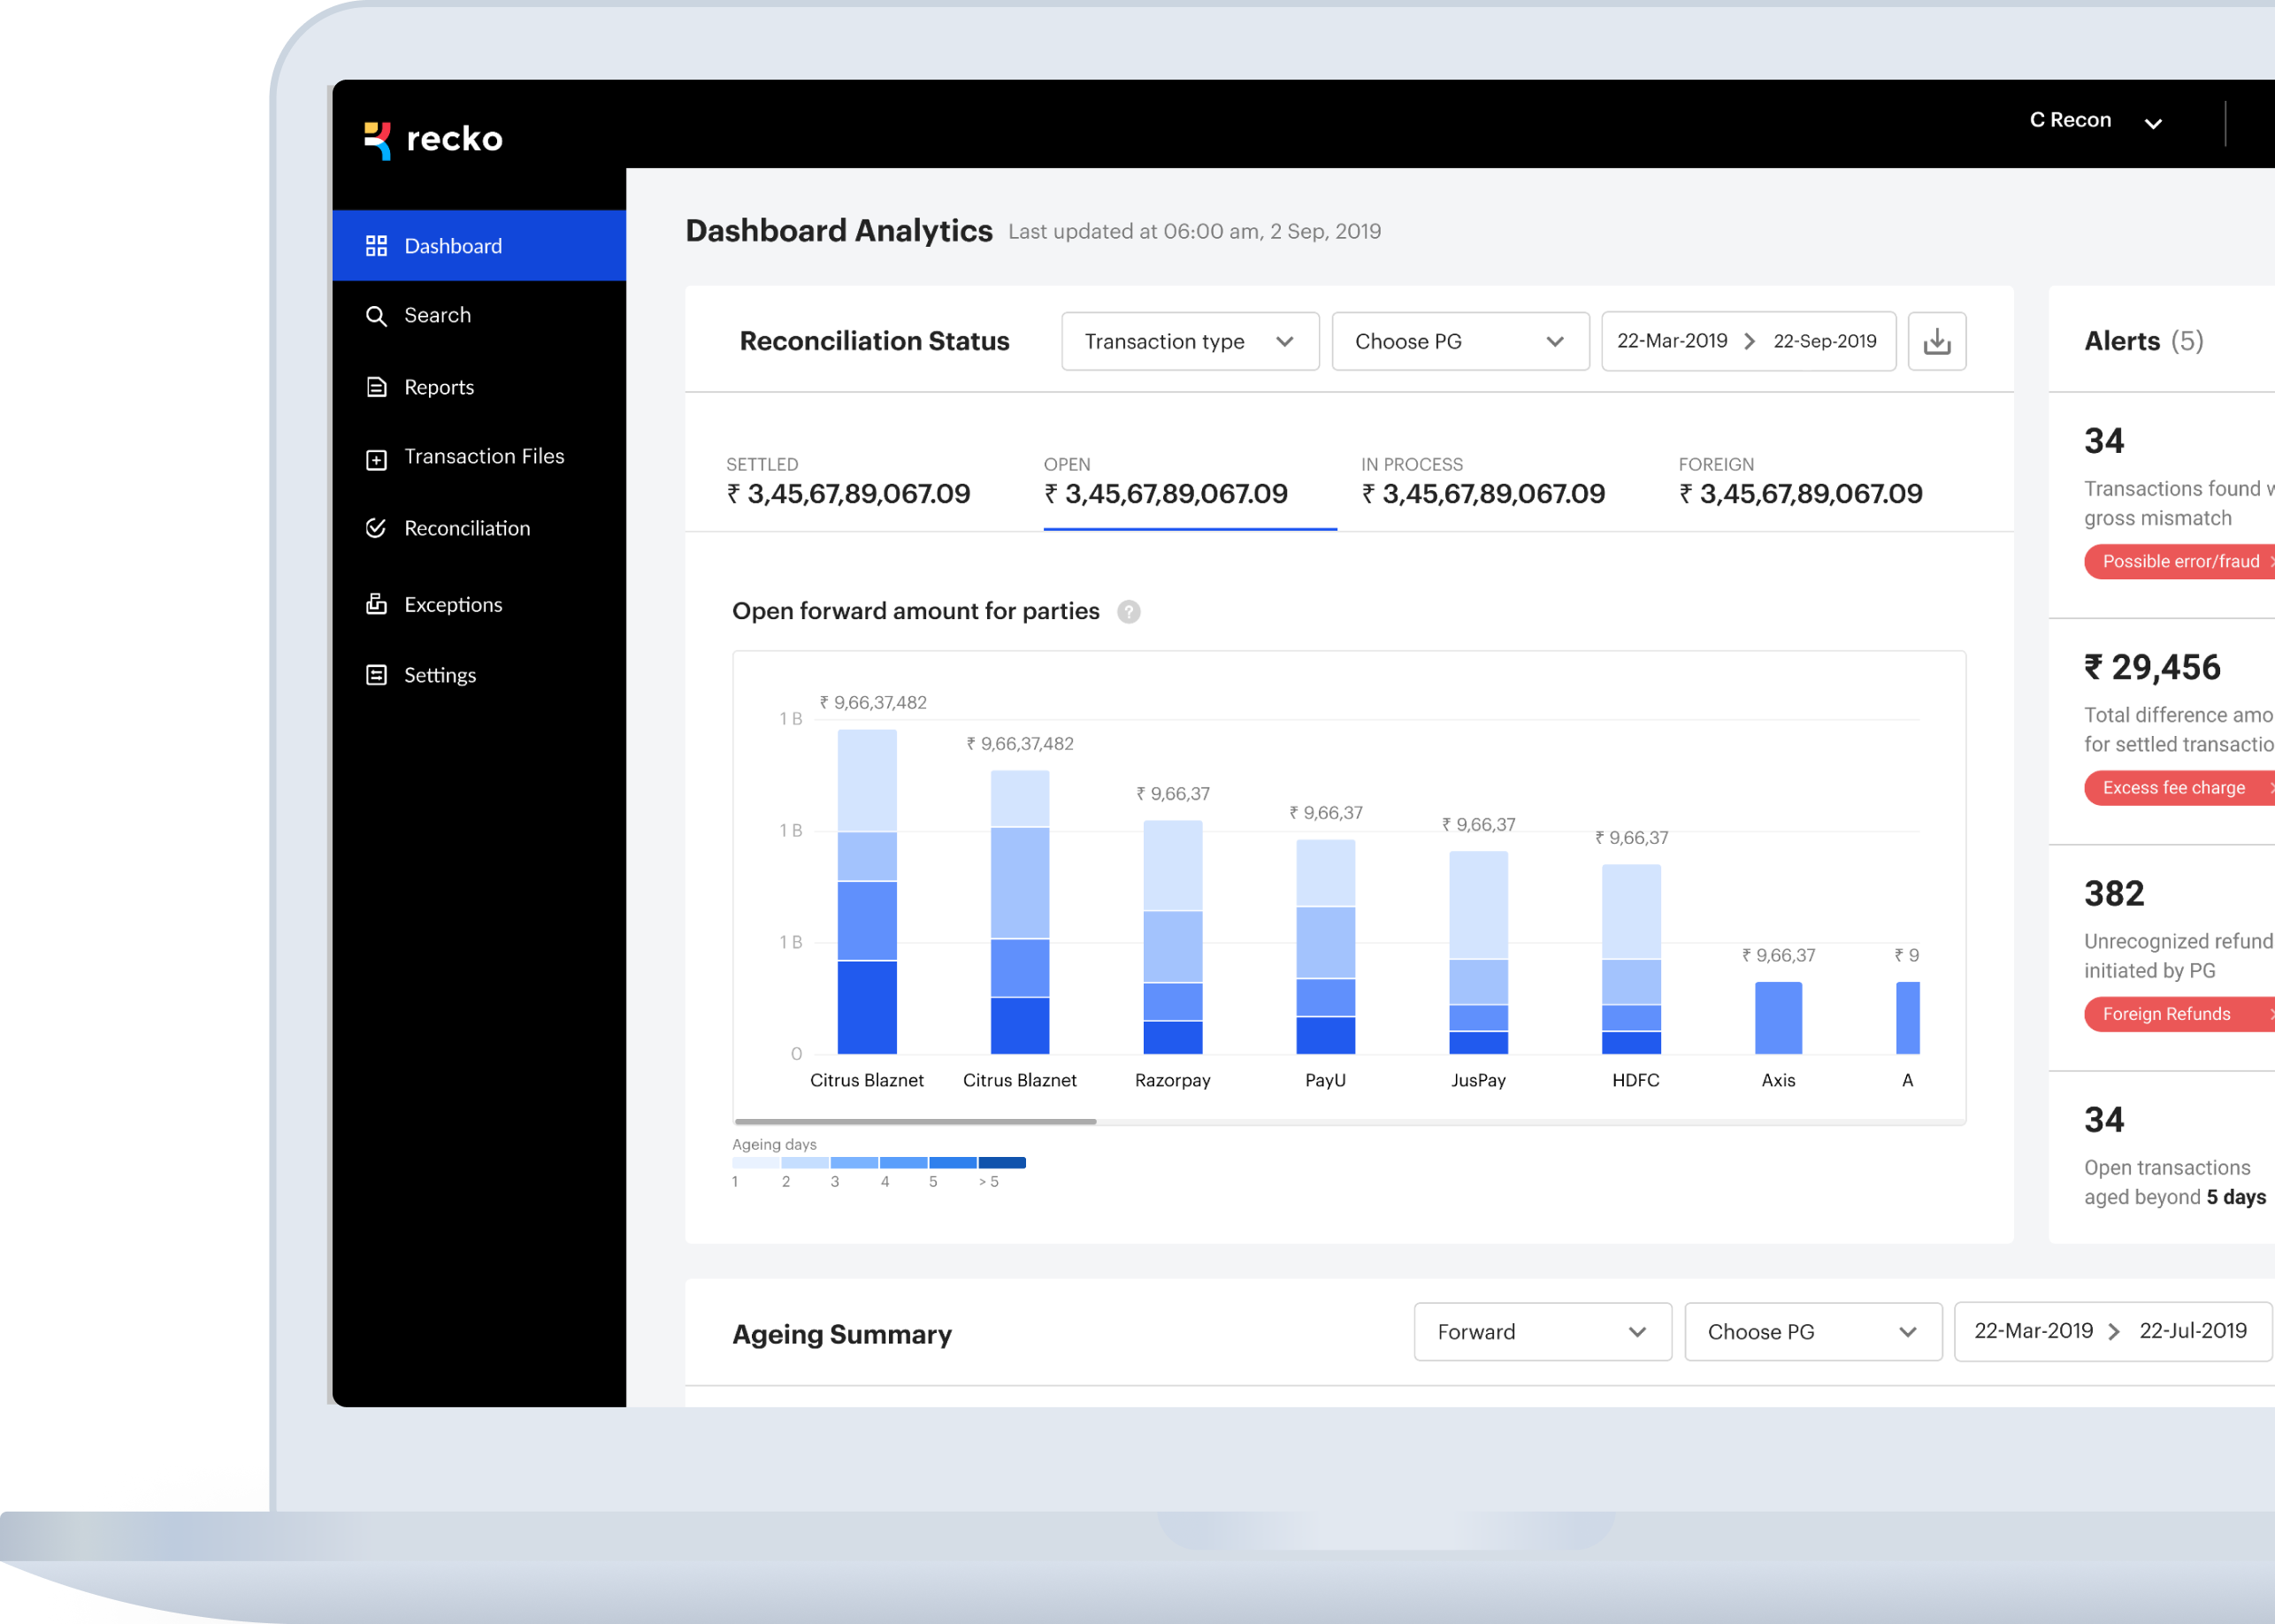The width and height of the screenshot is (2275, 1624).
Task: Download the Reconciliation Status report
Action: pyautogui.click(x=1936, y=342)
